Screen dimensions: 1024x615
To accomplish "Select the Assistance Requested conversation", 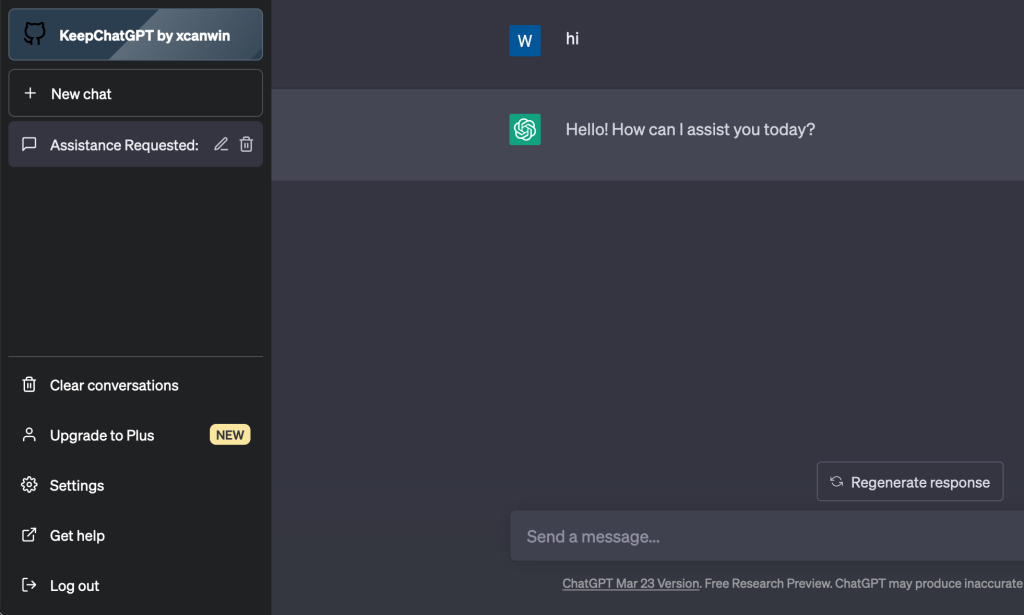I will (124, 145).
